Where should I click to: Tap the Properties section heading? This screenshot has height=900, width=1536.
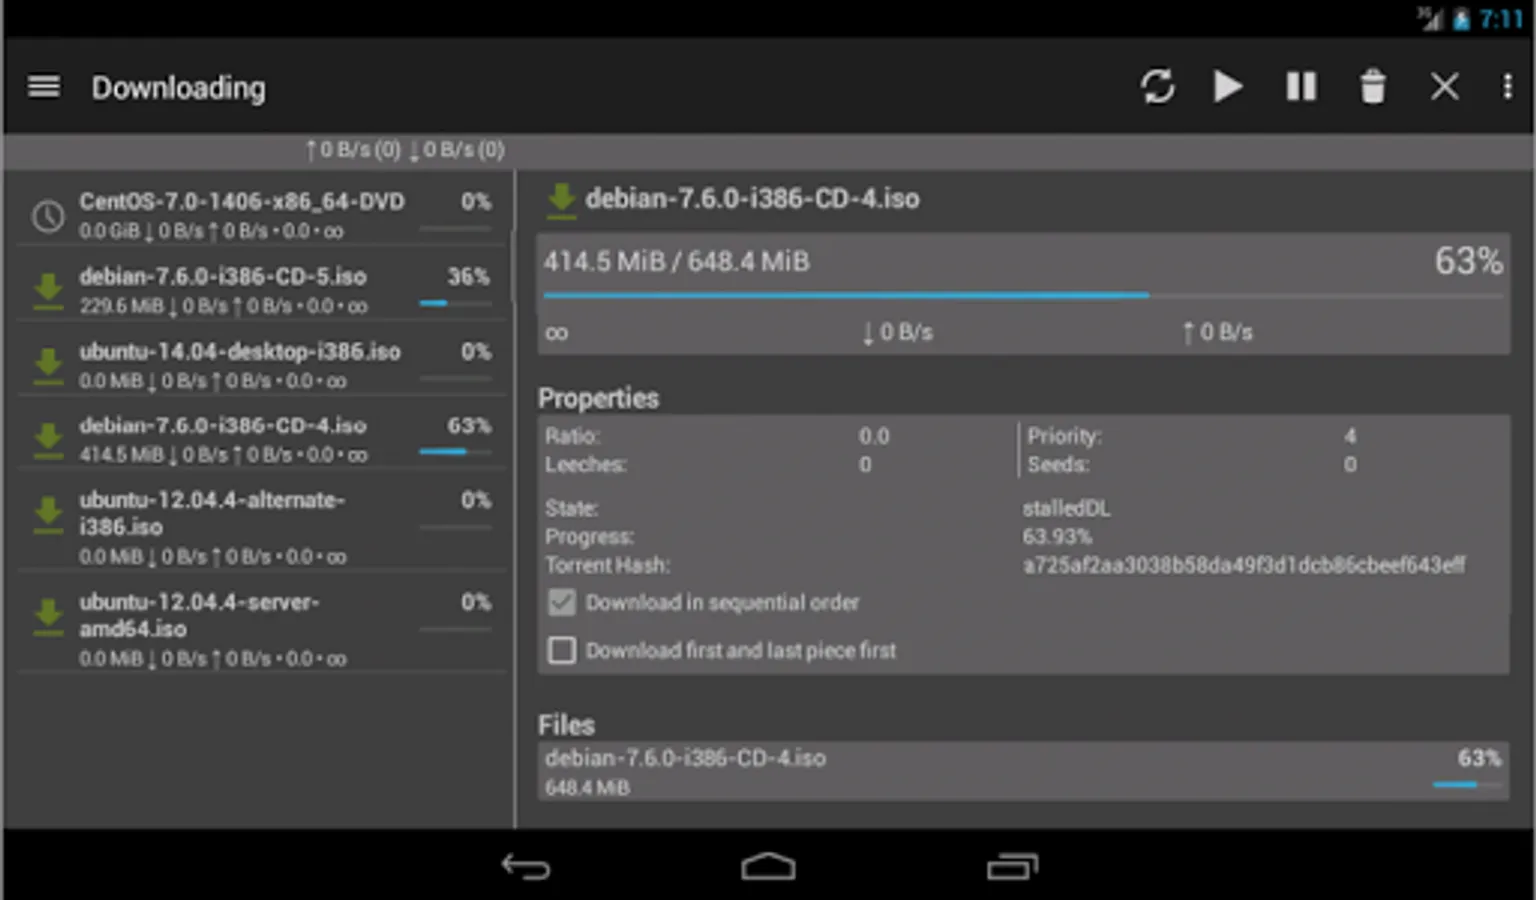598,398
